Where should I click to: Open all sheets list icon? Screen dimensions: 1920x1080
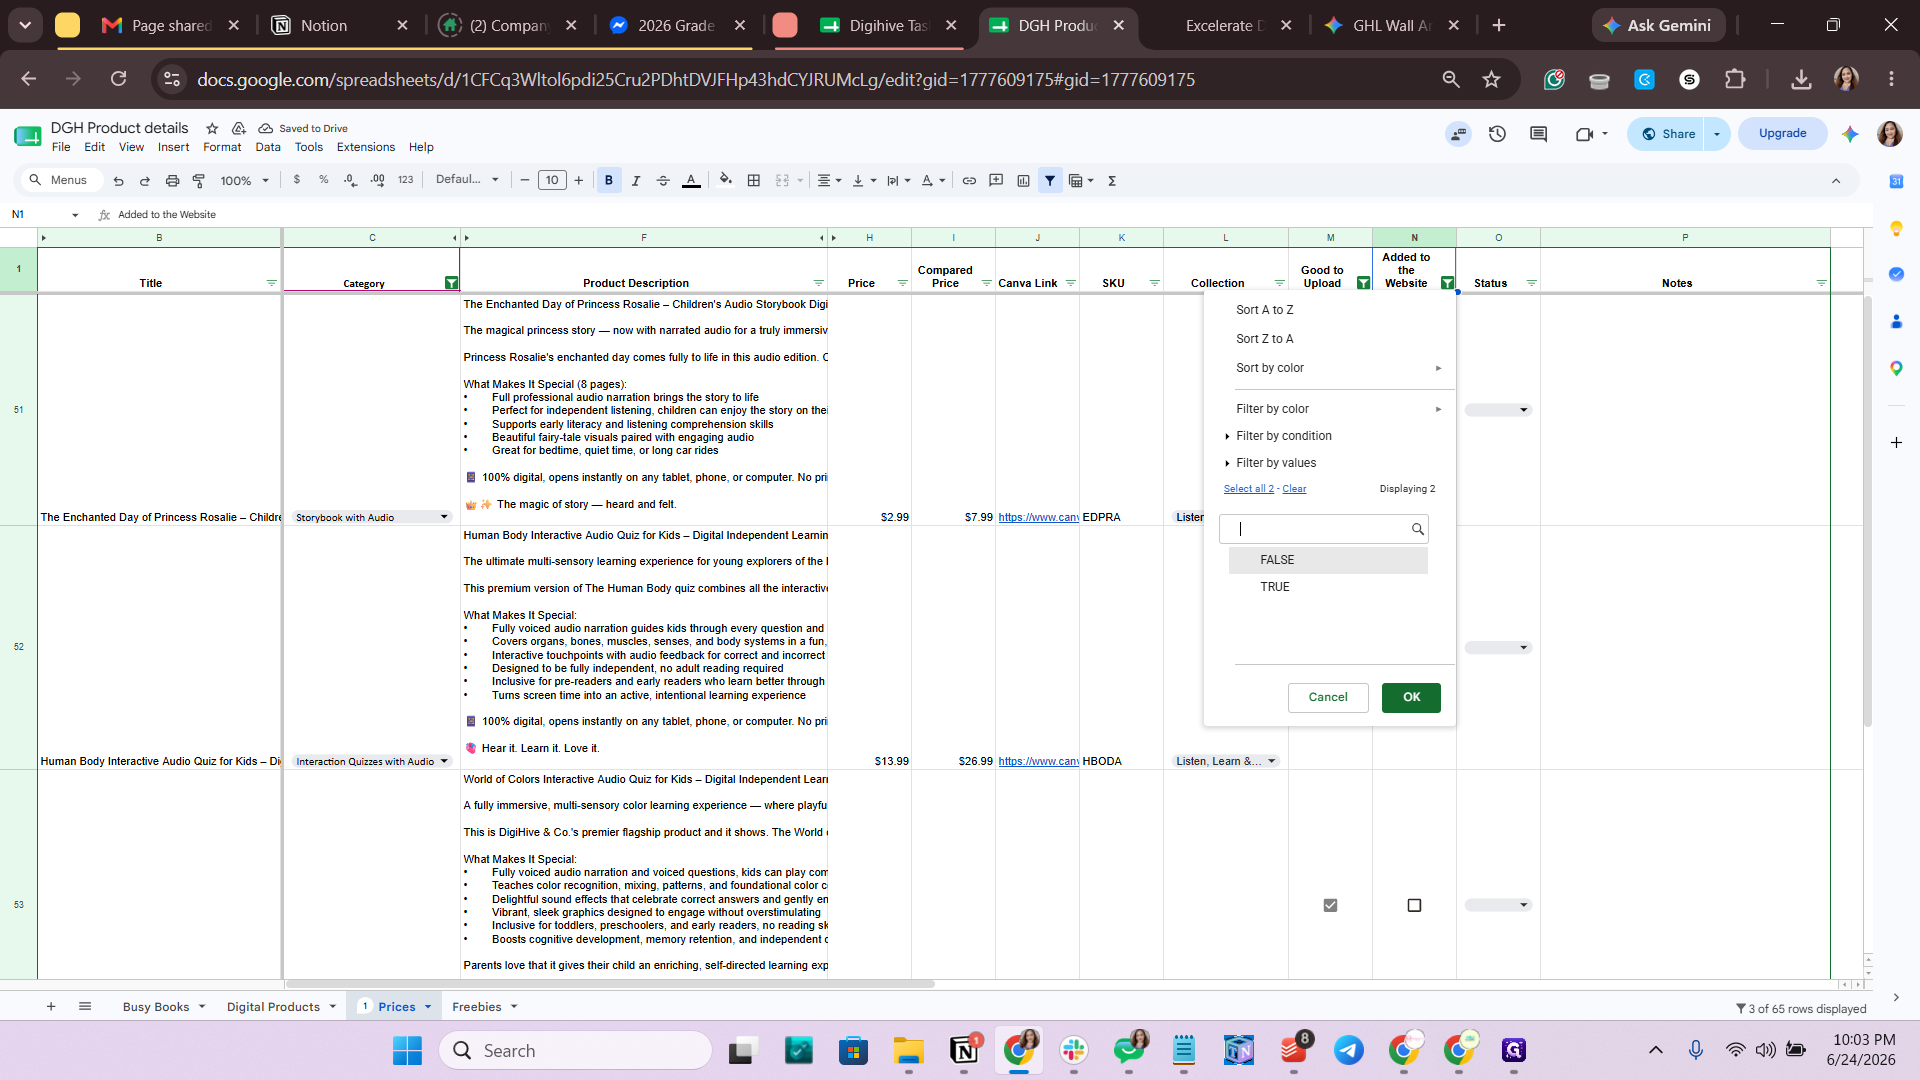[x=85, y=1007]
